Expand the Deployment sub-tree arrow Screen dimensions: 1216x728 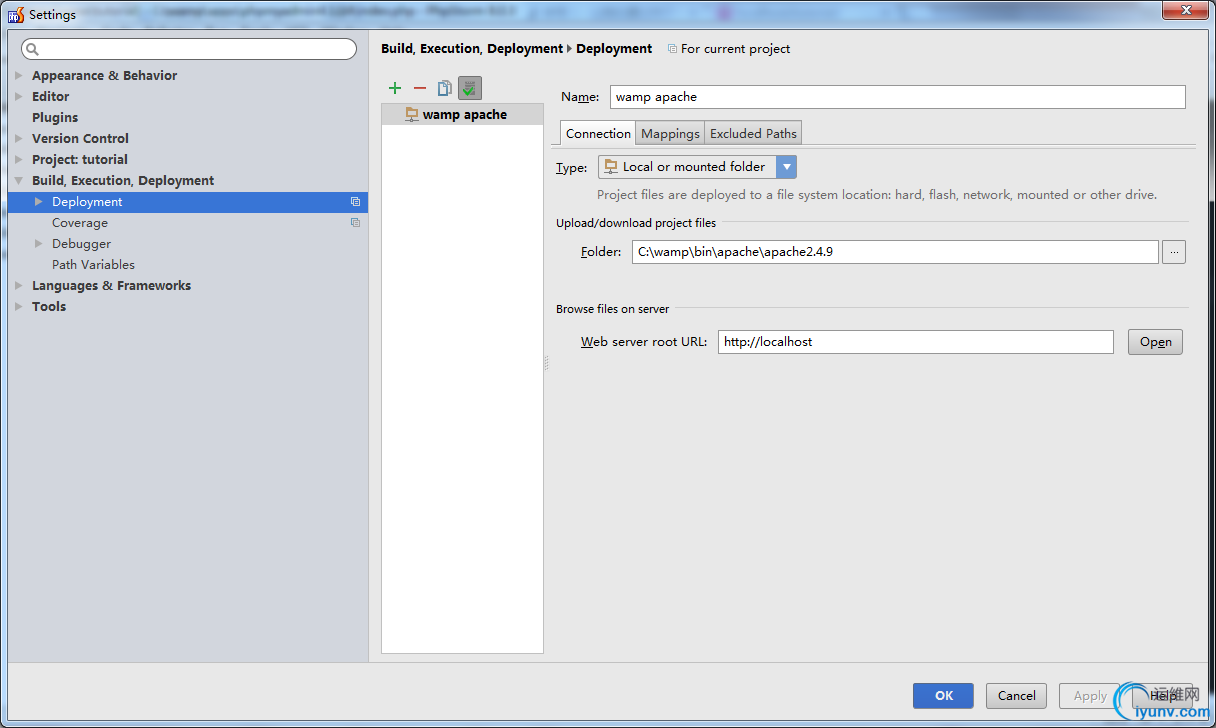(39, 202)
